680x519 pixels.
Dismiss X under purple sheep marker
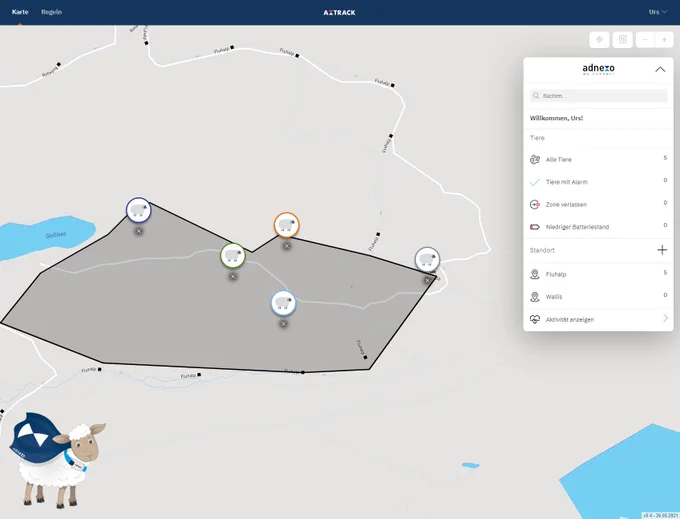click(x=139, y=231)
